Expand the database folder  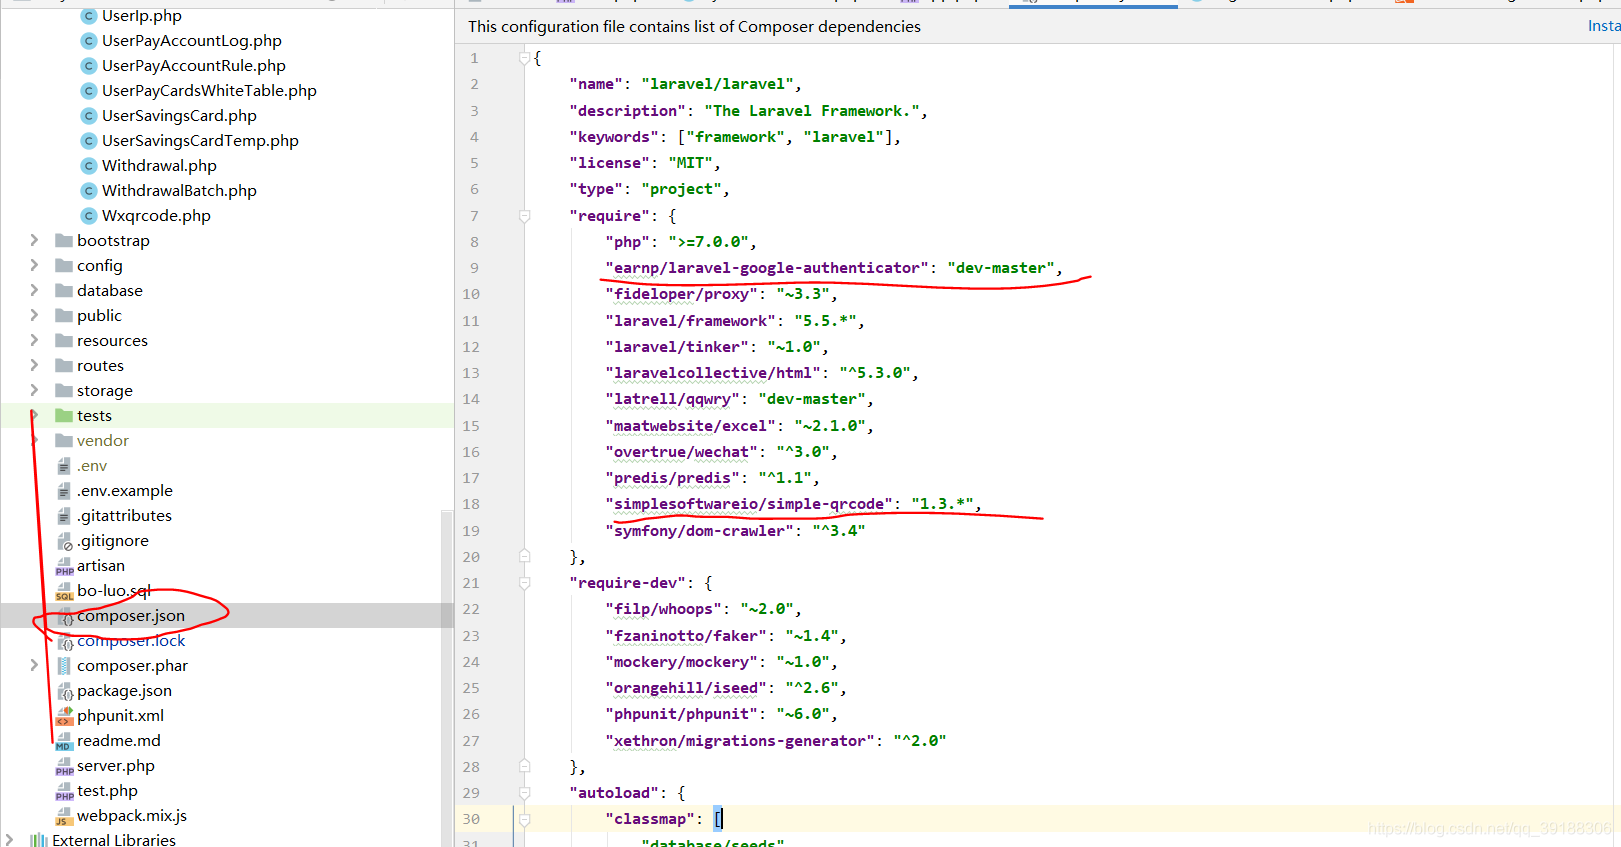click(34, 290)
